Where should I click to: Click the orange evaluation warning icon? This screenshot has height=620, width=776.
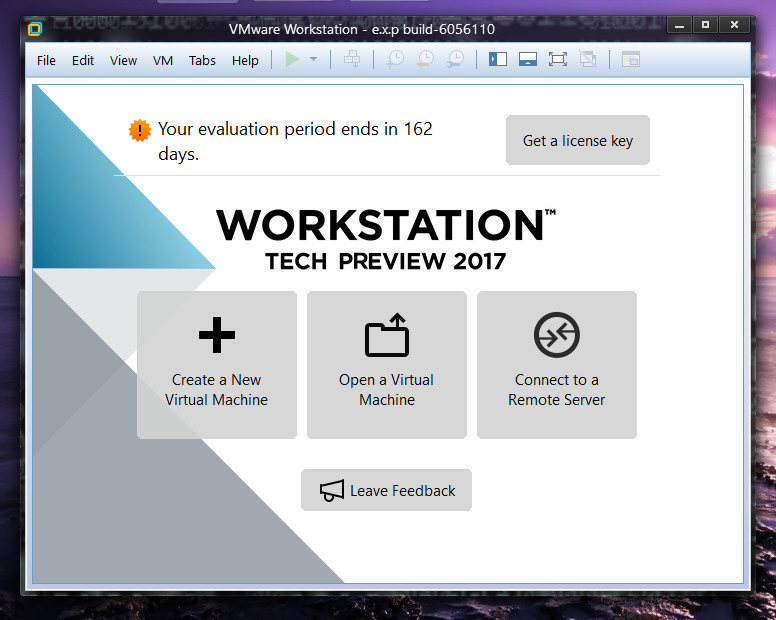point(140,131)
